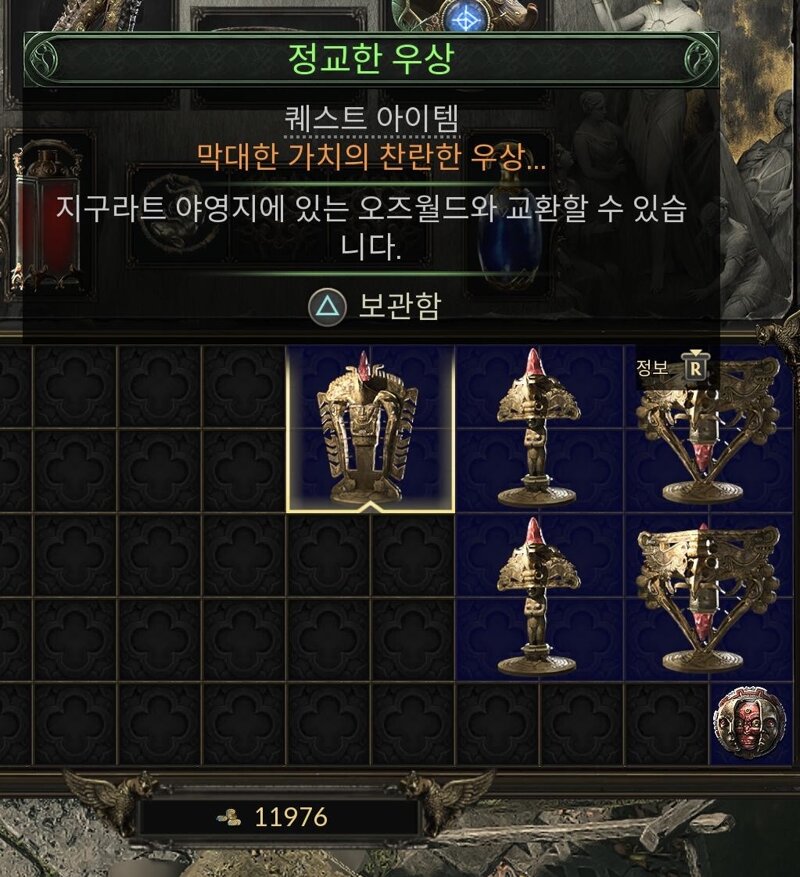Screen dimensions: 800x877
Task: Select the lower-right inverted triangle idol
Action: pyautogui.click(x=708, y=597)
